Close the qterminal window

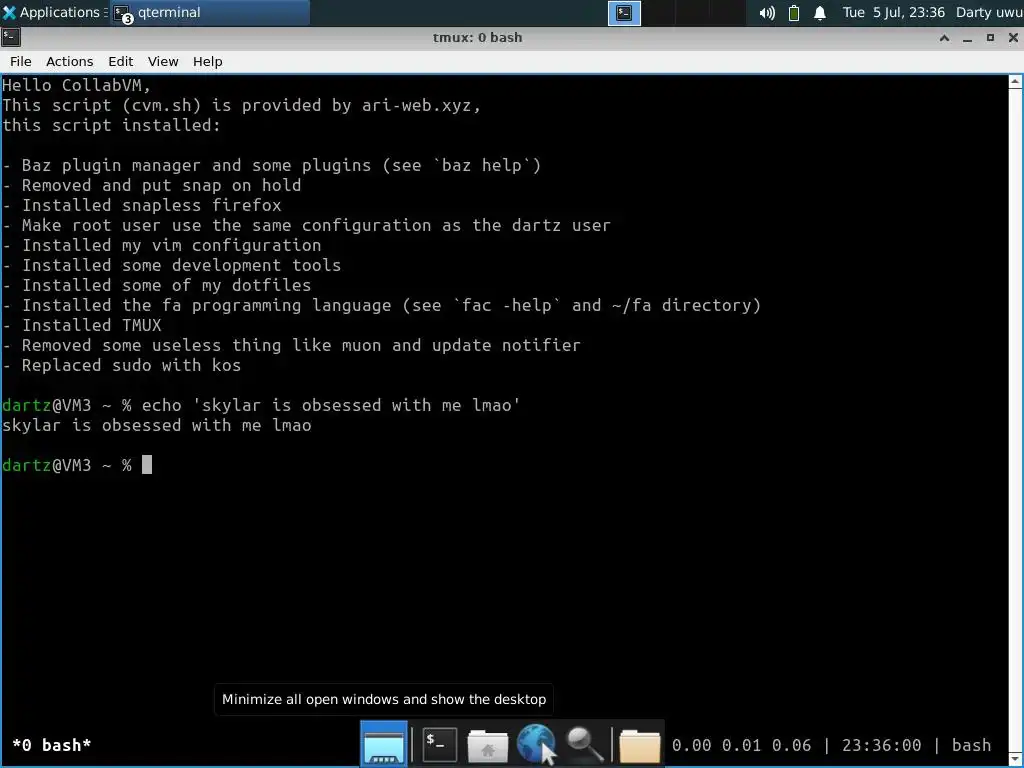(x=1013, y=38)
